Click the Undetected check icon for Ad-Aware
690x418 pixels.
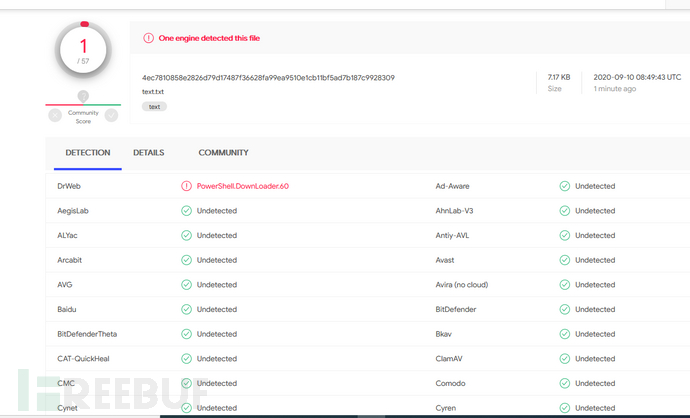pos(564,186)
